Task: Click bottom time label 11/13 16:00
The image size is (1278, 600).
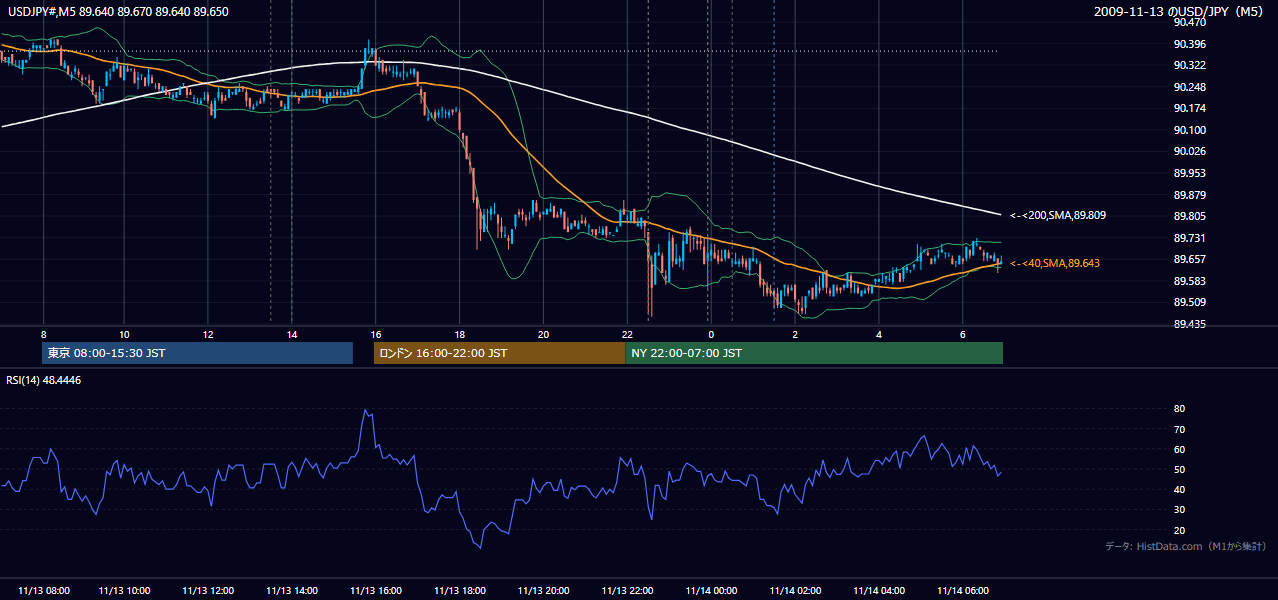Action: [x=376, y=591]
